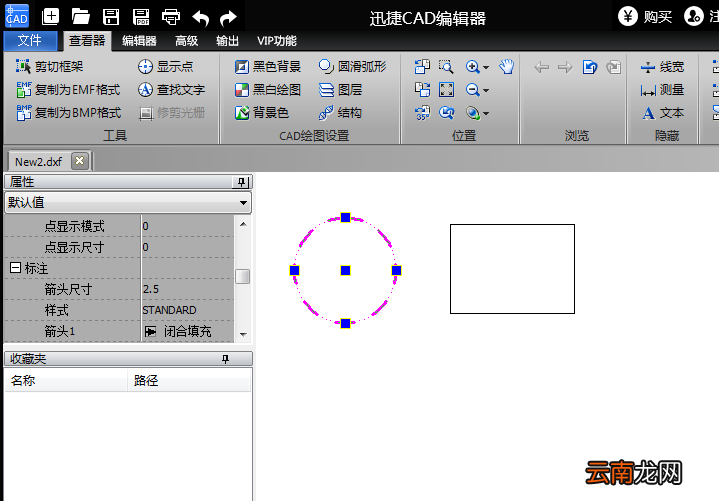
Task: Click the 样式 STANDARD value
Action: pyautogui.click(x=187, y=310)
